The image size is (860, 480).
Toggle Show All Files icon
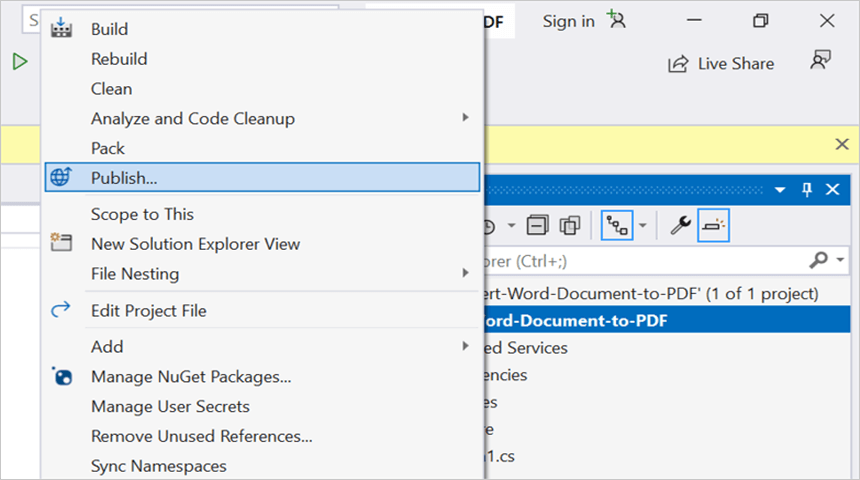point(570,225)
